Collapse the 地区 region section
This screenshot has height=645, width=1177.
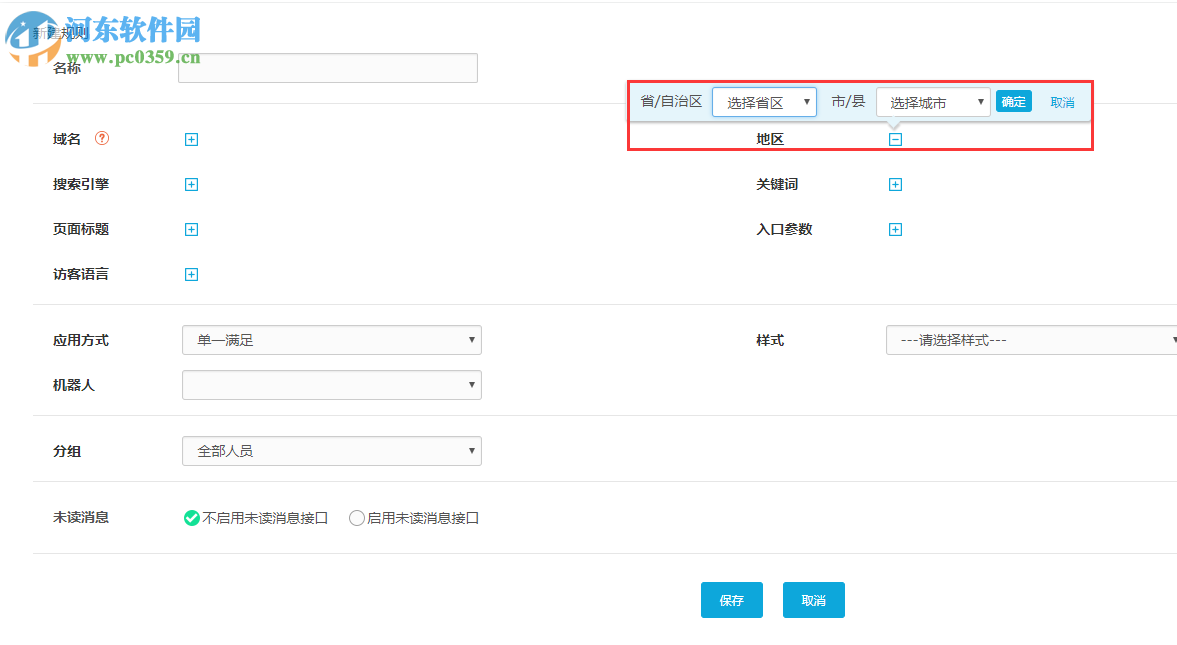[x=895, y=138]
